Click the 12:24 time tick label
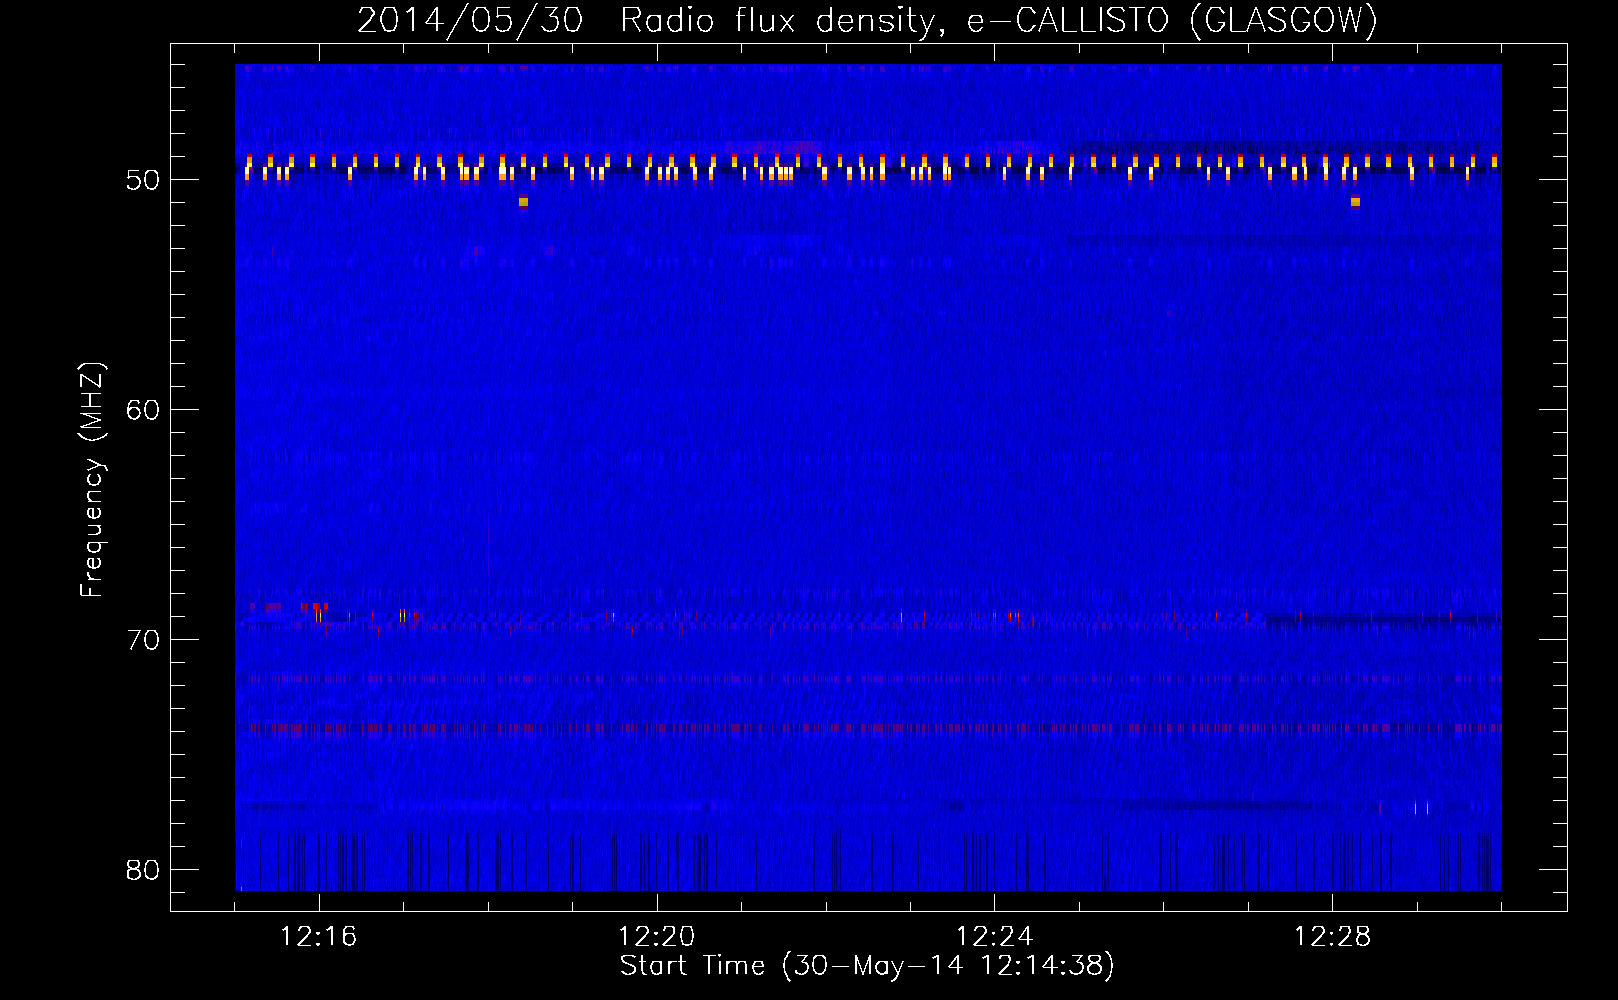The height and width of the screenshot is (1000, 1618). pos(994,937)
